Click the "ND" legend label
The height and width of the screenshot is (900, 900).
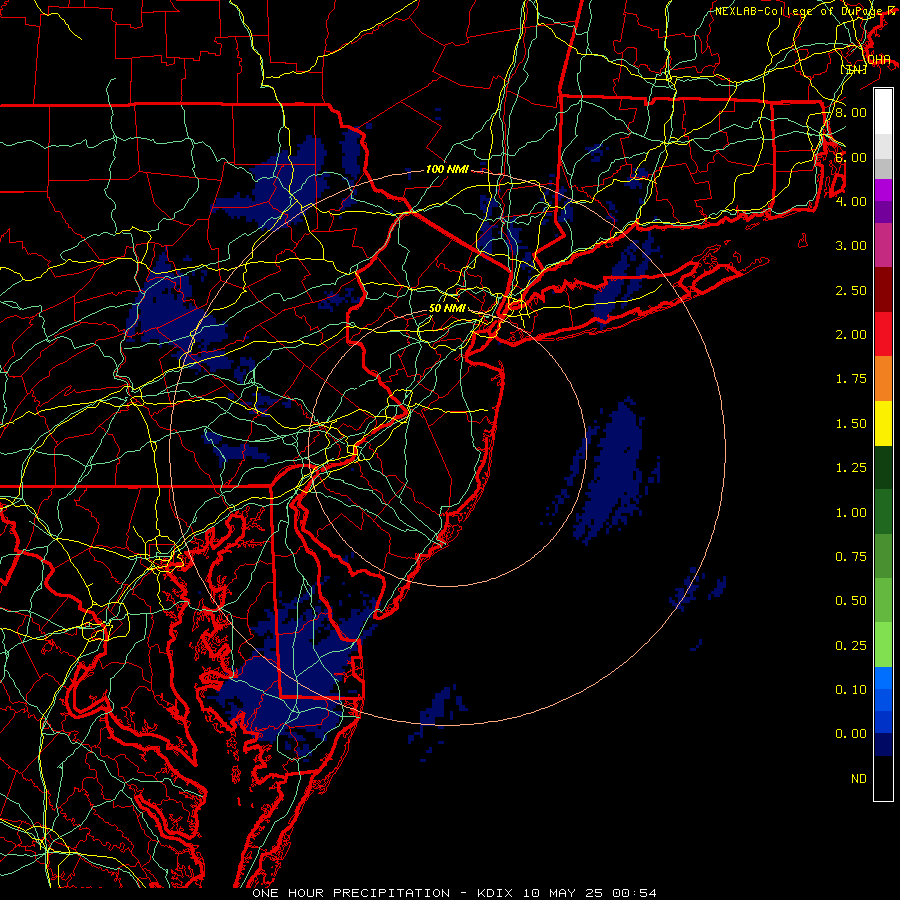coord(859,779)
